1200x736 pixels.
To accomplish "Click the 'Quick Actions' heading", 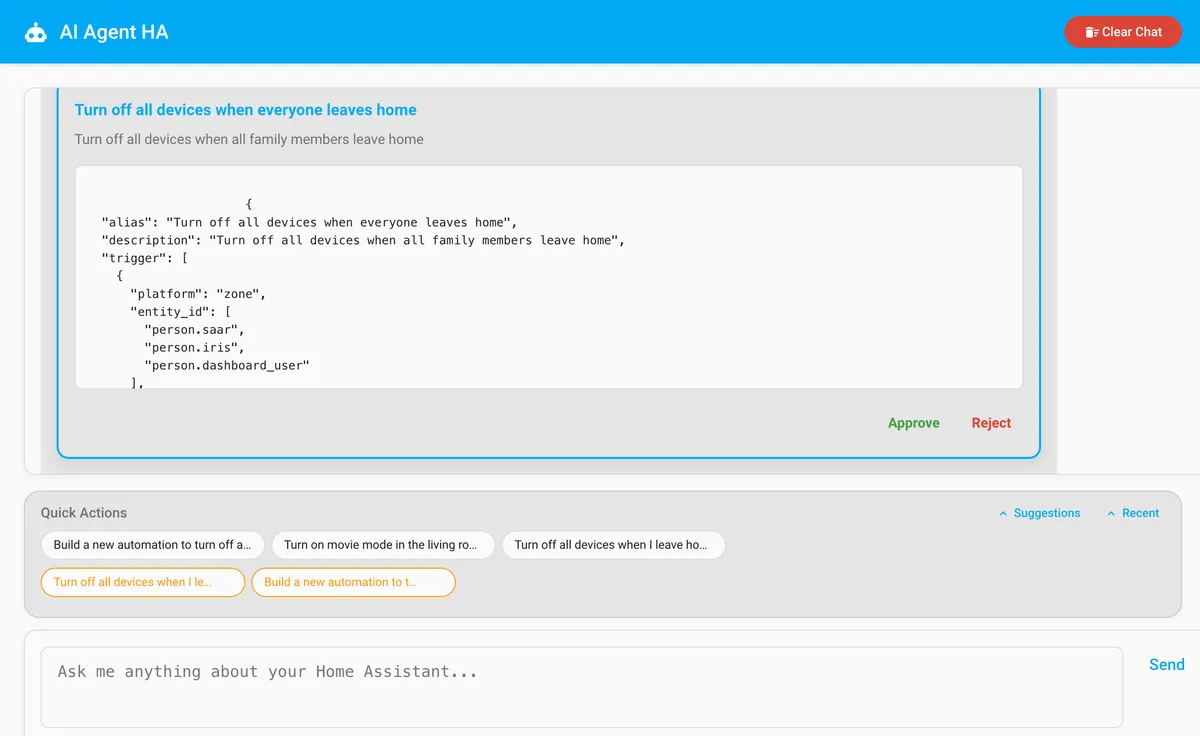I will [x=84, y=513].
